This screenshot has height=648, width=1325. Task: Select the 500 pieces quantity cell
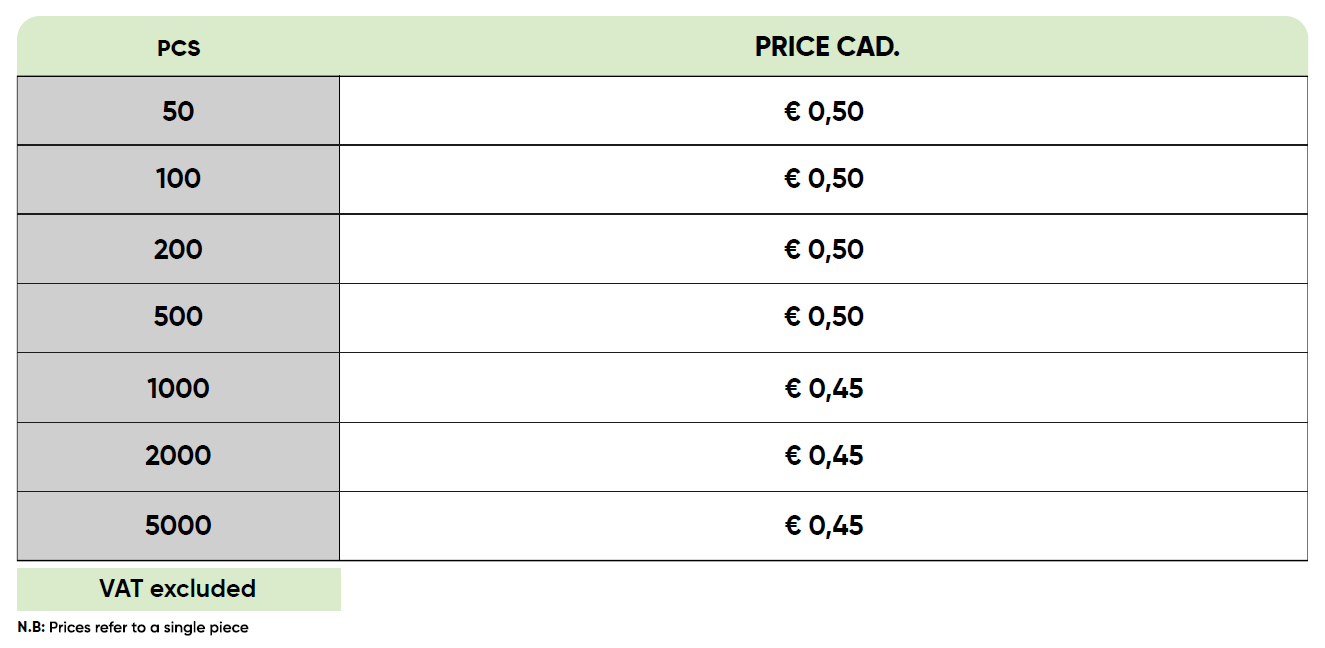(x=178, y=317)
